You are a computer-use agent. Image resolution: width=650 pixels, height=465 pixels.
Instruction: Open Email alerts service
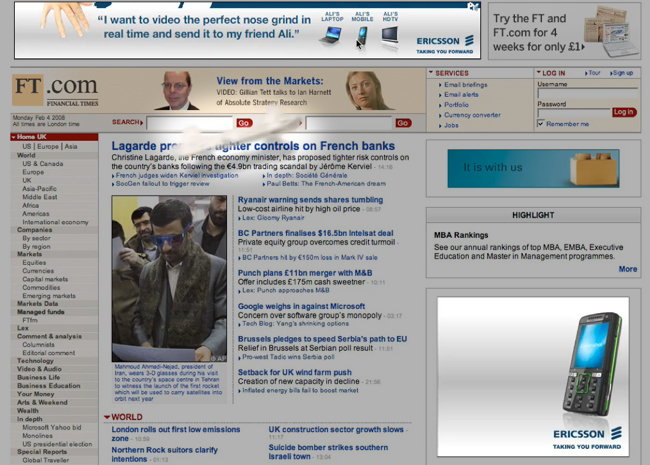coord(461,94)
